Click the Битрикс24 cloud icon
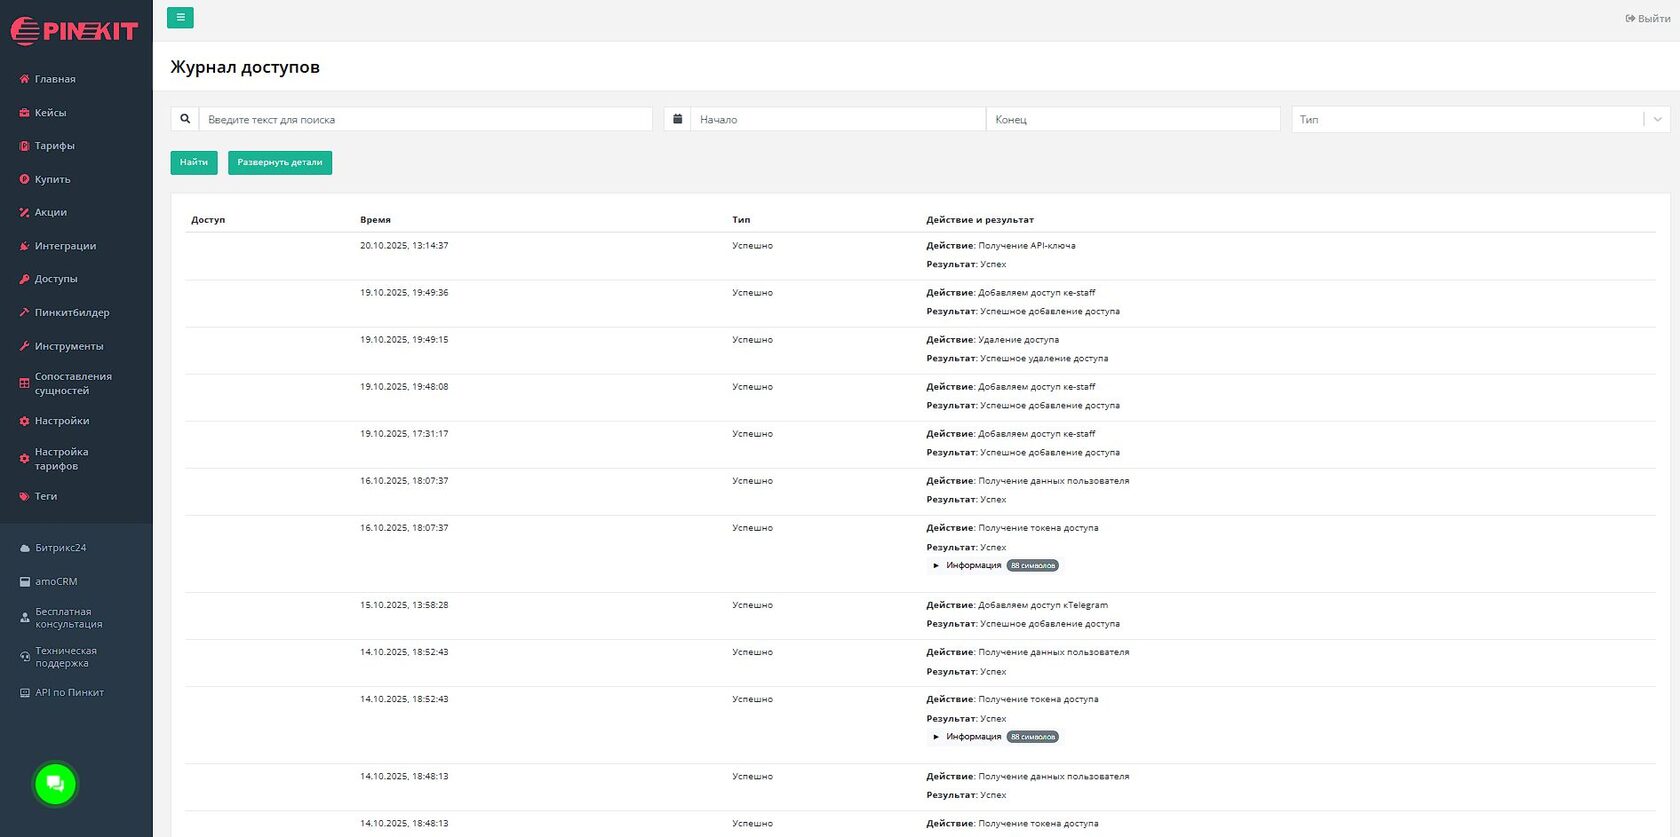The height and width of the screenshot is (837, 1680). tap(25, 548)
